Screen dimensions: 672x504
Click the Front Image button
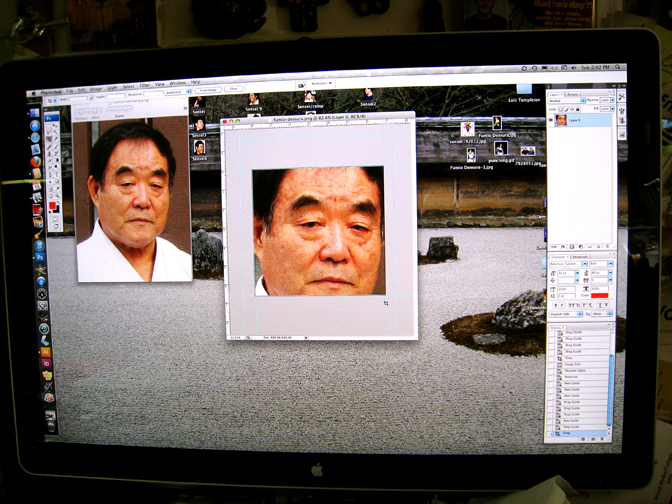208,90
